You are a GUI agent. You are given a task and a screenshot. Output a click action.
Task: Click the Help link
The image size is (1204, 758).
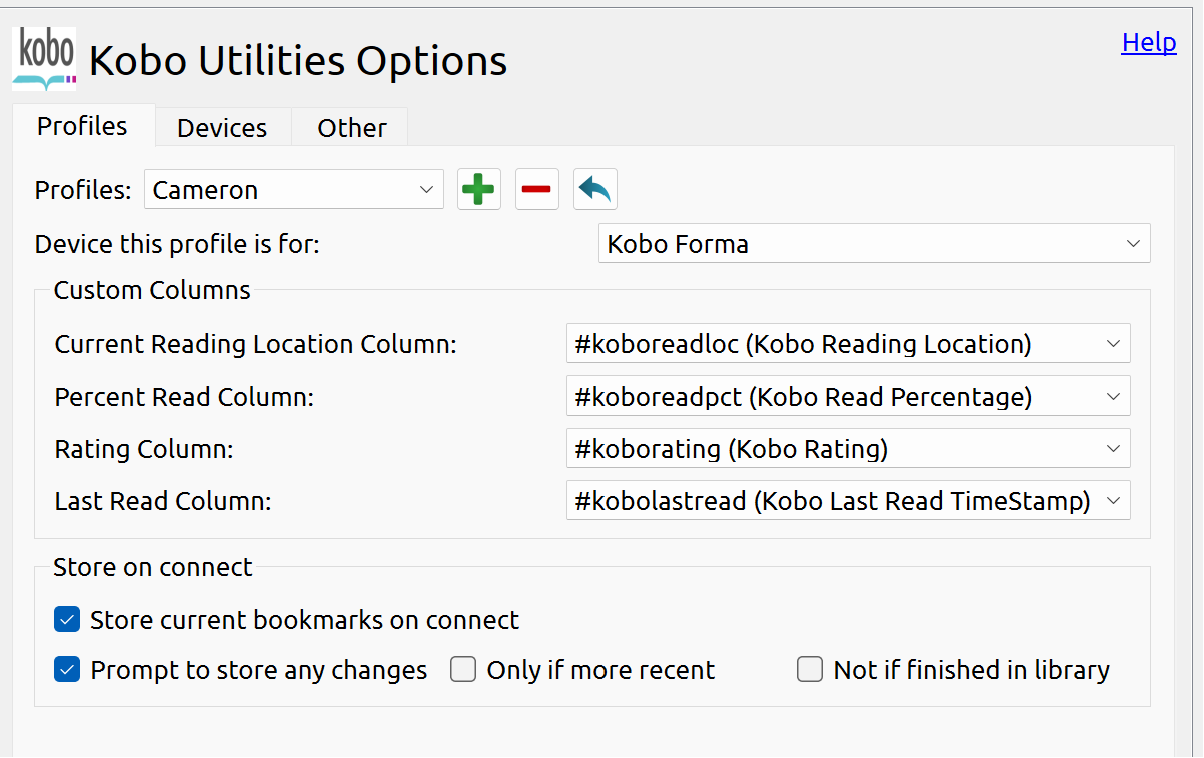(1149, 42)
